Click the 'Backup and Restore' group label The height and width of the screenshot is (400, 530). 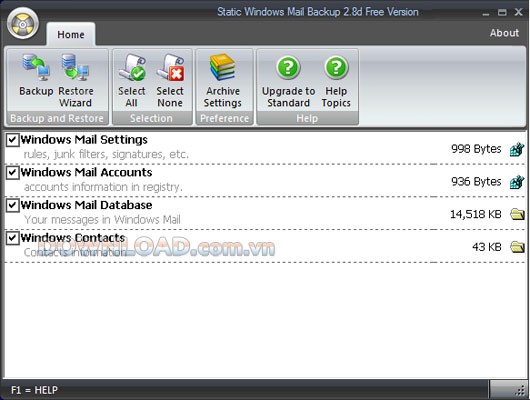pyautogui.click(x=57, y=118)
